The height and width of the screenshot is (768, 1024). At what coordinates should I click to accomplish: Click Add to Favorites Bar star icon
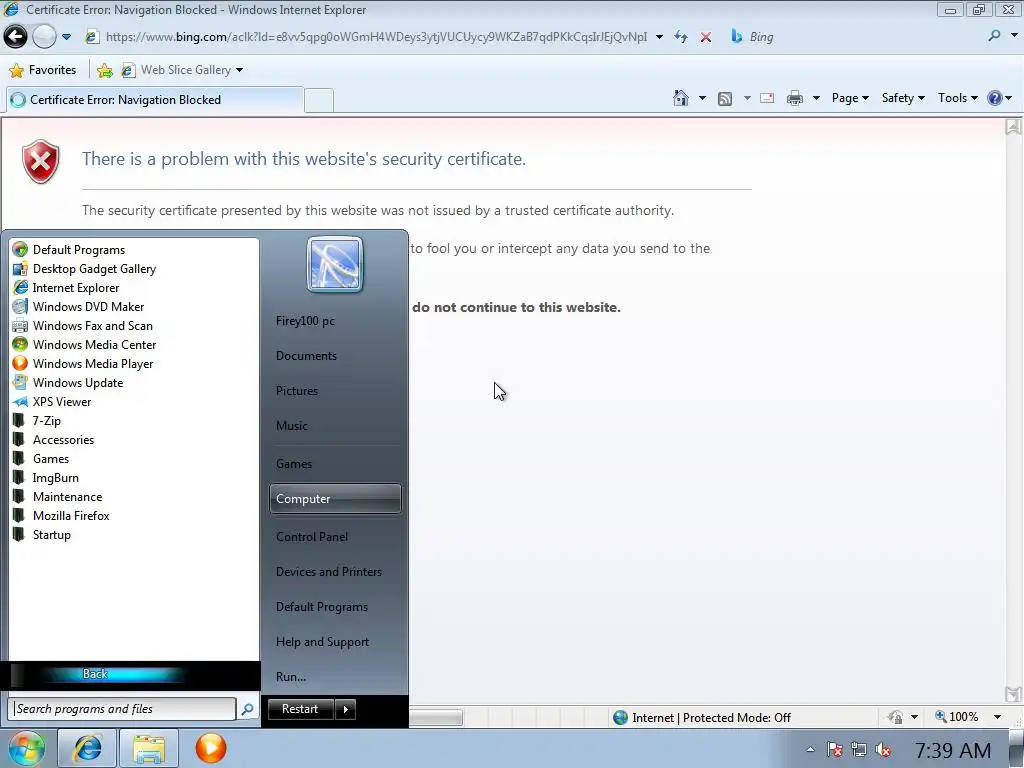tap(104, 71)
